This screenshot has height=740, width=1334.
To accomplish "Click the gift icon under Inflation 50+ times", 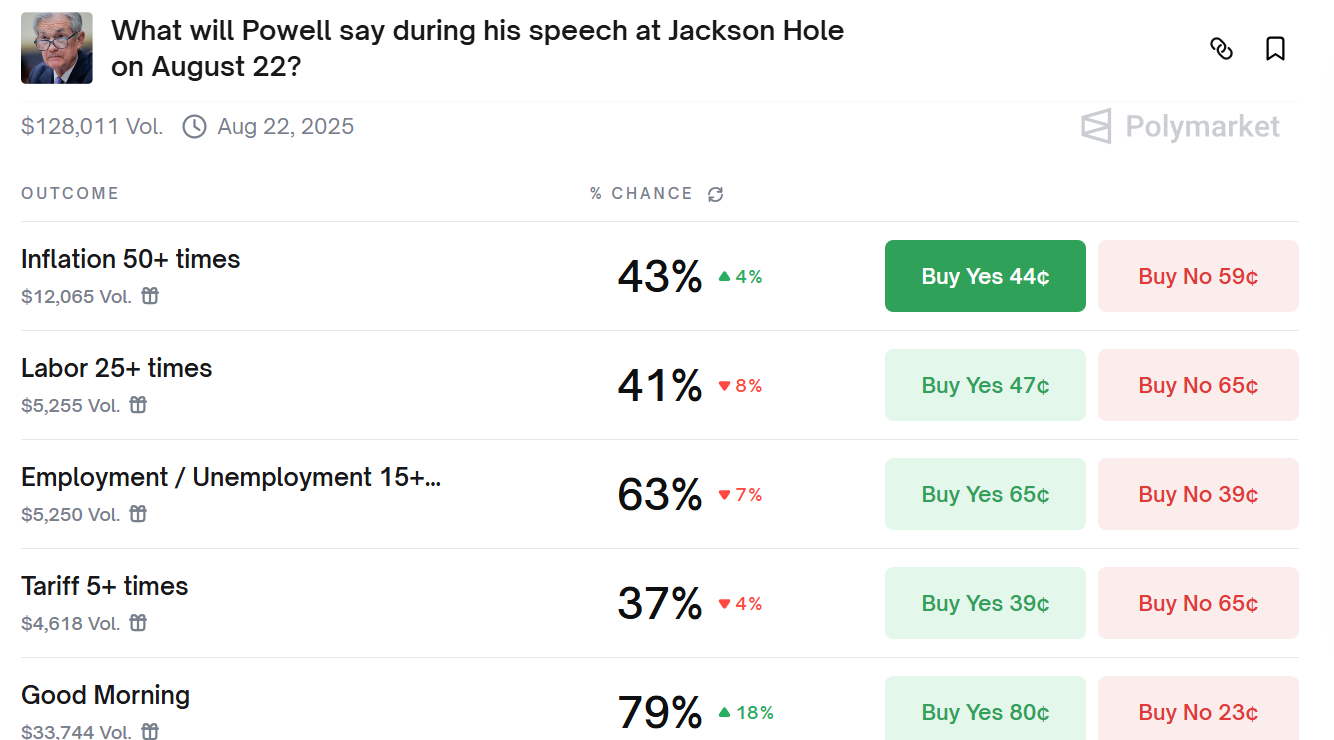I will point(150,296).
